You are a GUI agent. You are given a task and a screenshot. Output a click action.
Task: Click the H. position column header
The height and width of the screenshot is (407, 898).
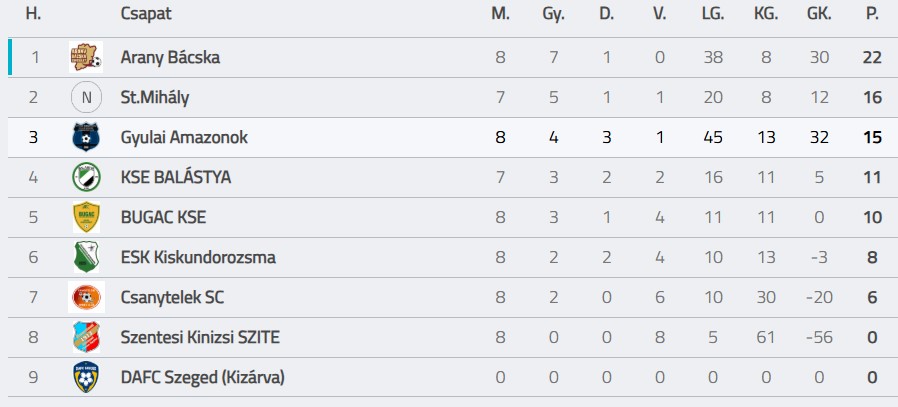[x=33, y=13]
